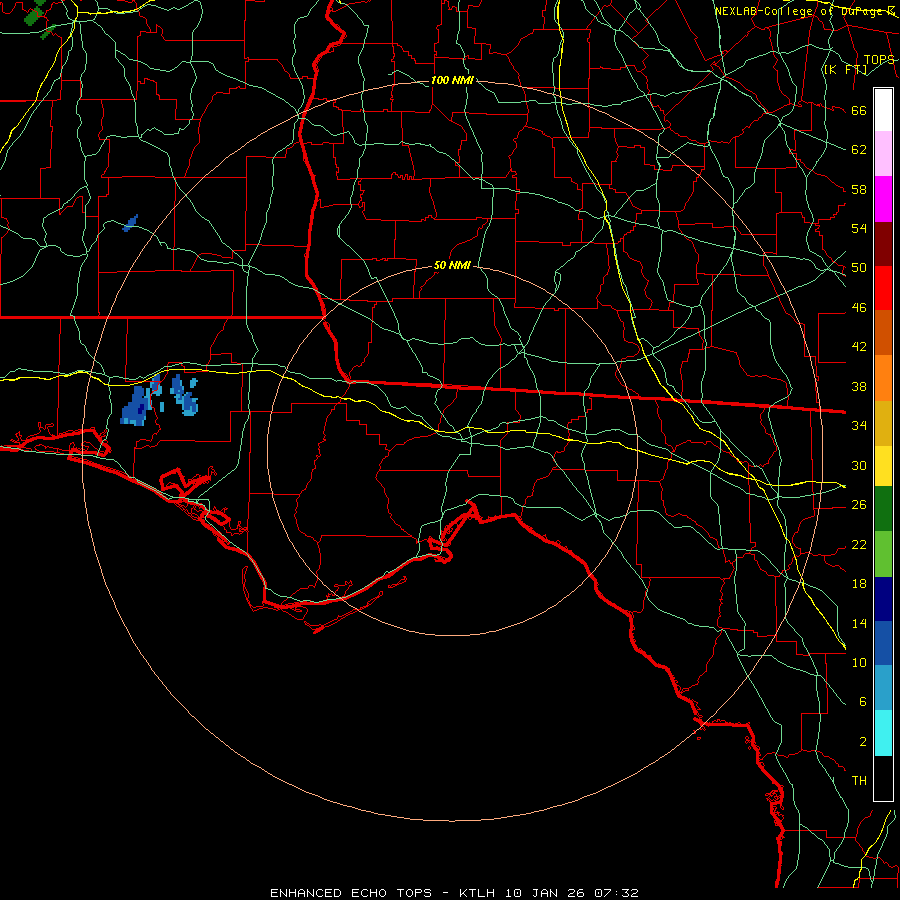The width and height of the screenshot is (900, 900).
Task: Click the maroon band of the legend
Action: (x=883, y=244)
